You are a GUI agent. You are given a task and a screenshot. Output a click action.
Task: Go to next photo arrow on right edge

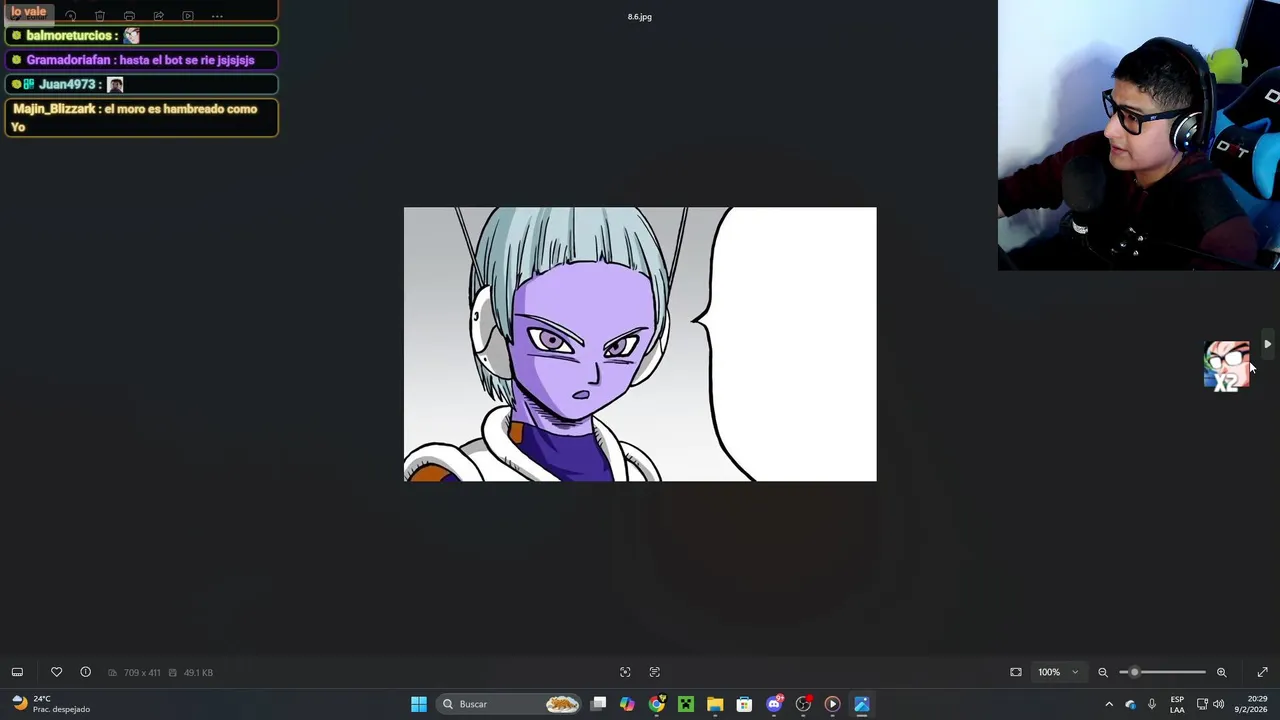point(1267,344)
